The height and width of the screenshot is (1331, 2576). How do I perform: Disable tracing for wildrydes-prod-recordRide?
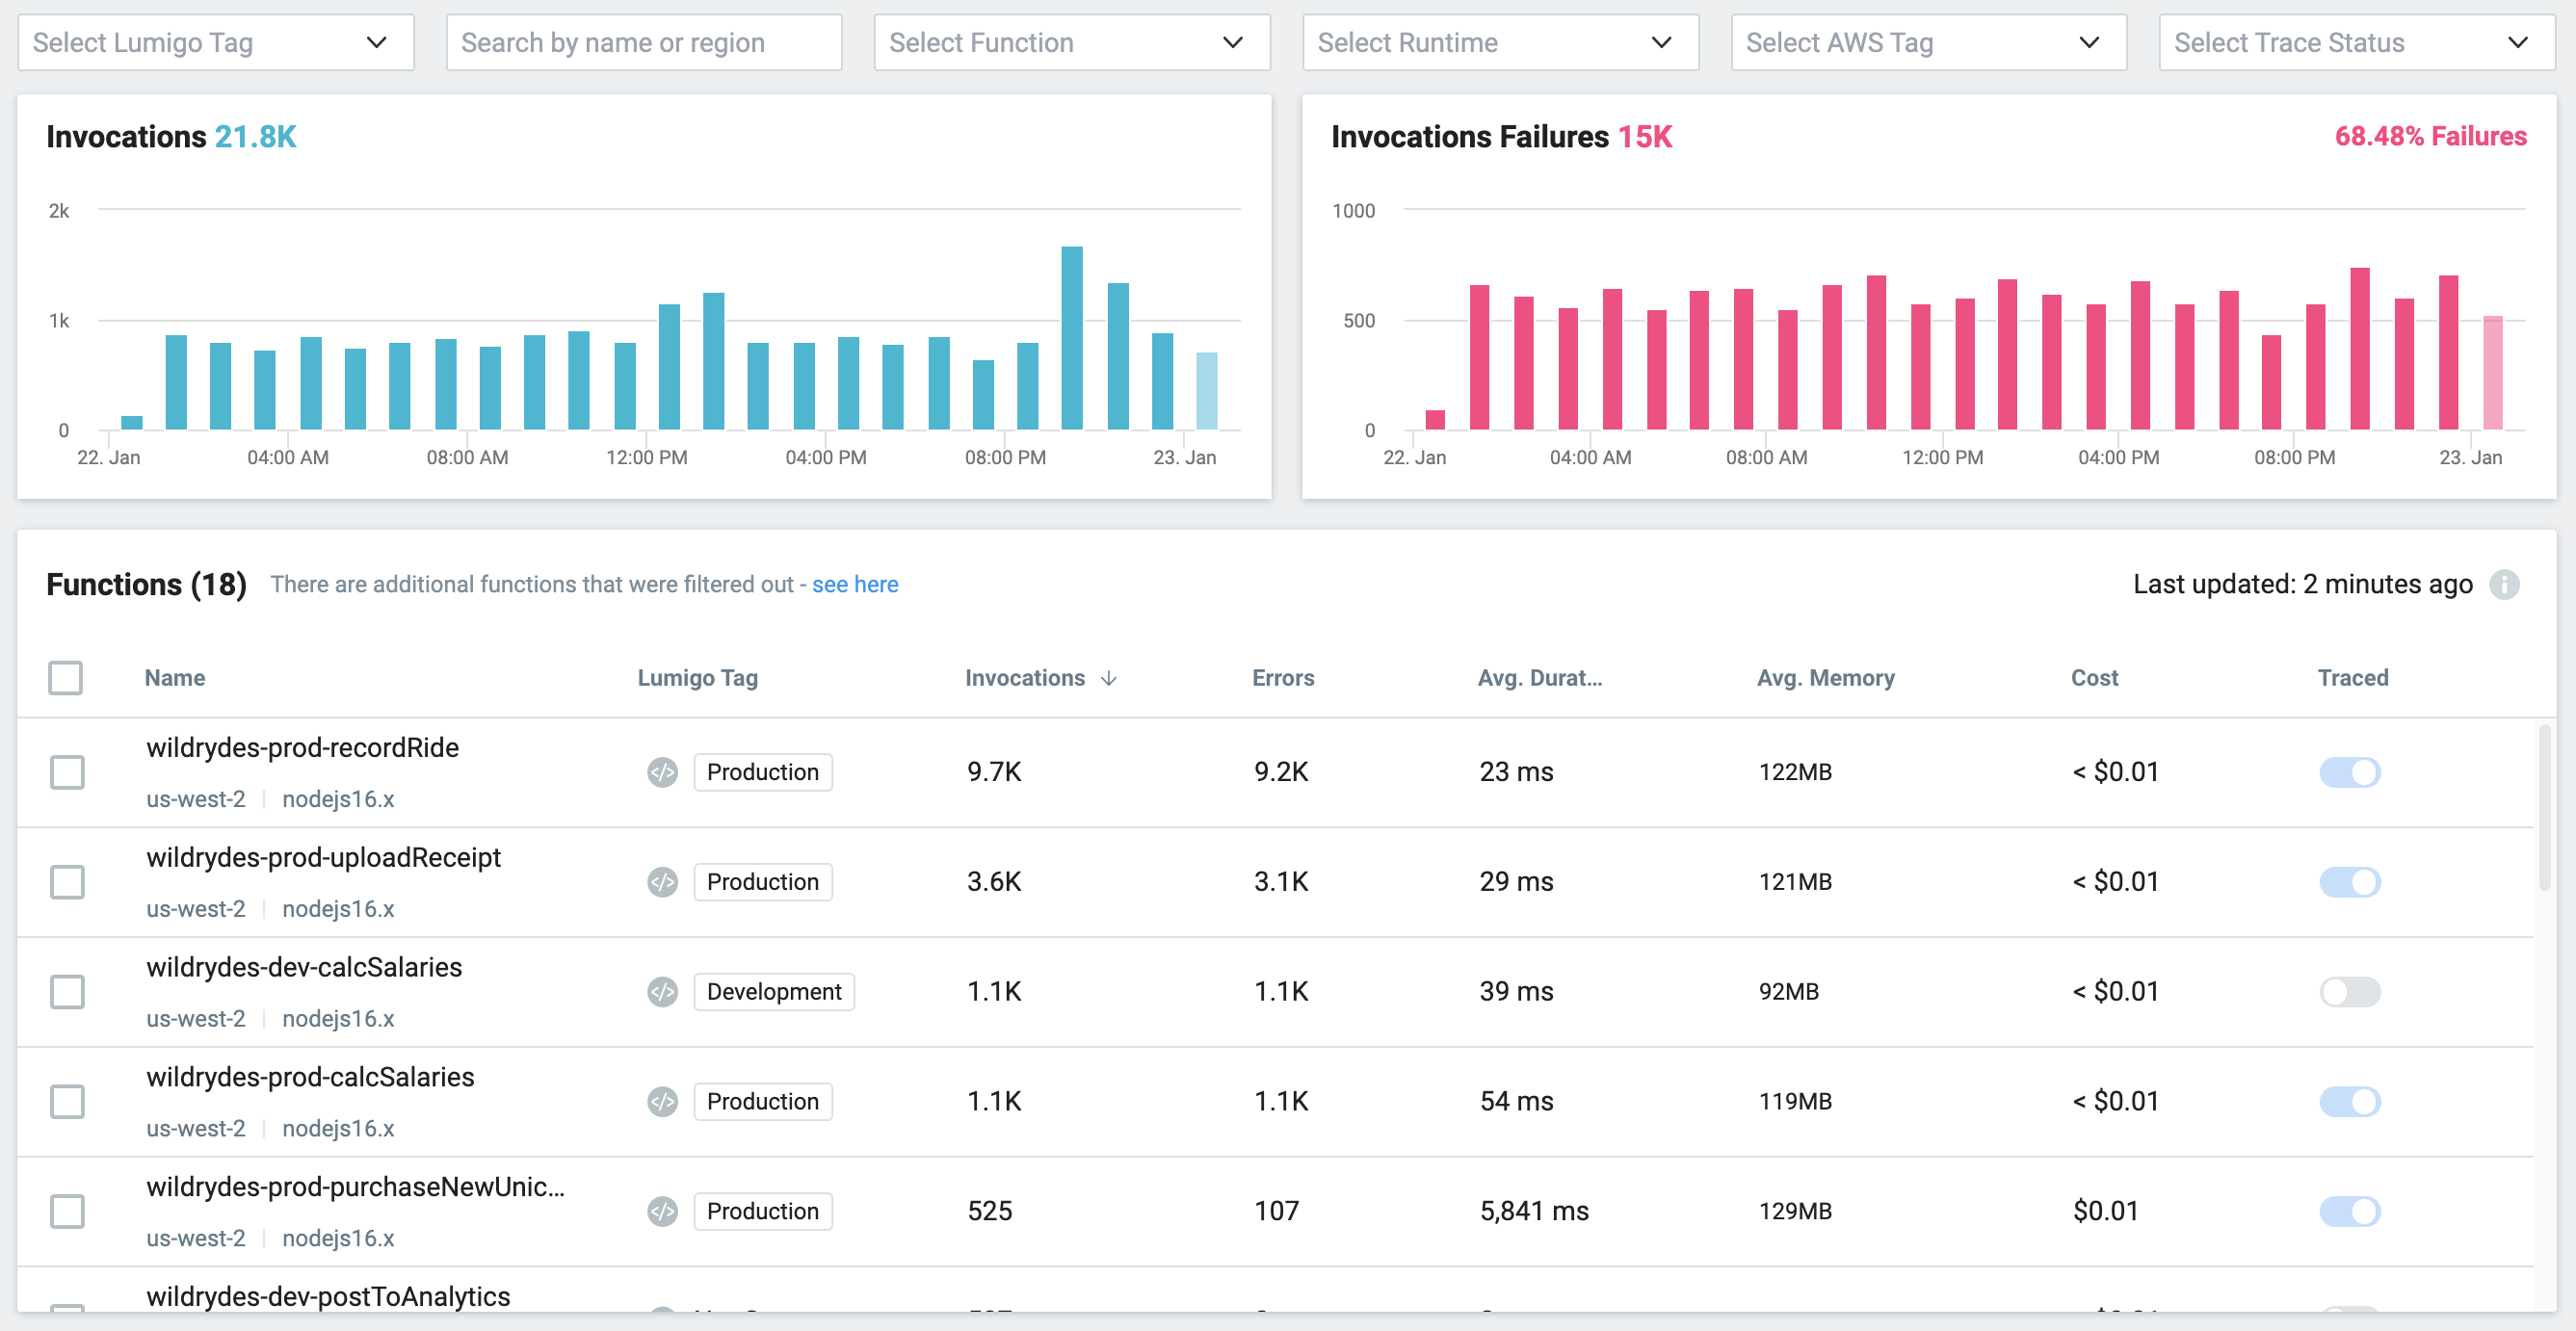point(2350,772)
